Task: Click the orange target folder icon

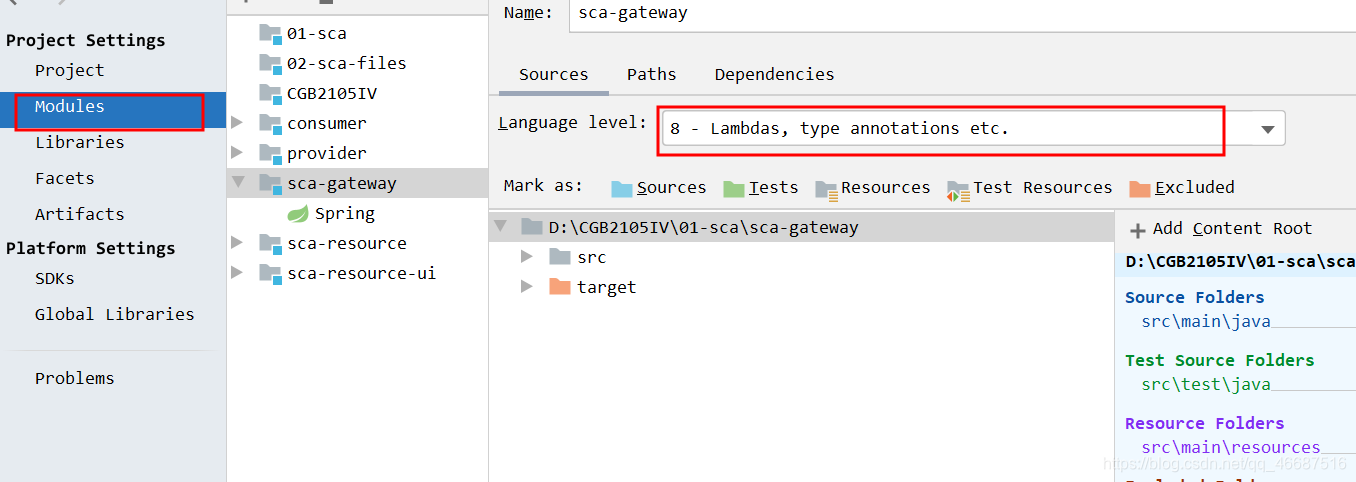Action: (560, 287)
